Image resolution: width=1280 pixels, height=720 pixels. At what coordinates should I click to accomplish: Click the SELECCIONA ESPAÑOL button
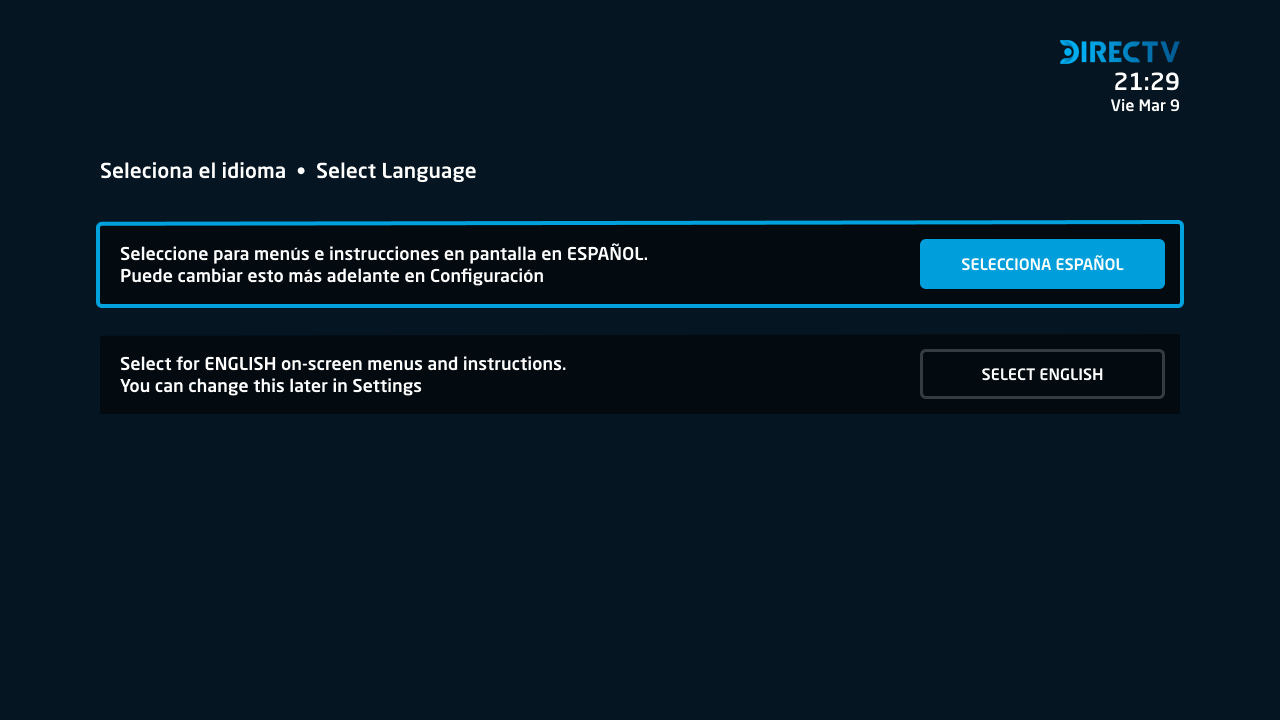tap(1042, 264)
